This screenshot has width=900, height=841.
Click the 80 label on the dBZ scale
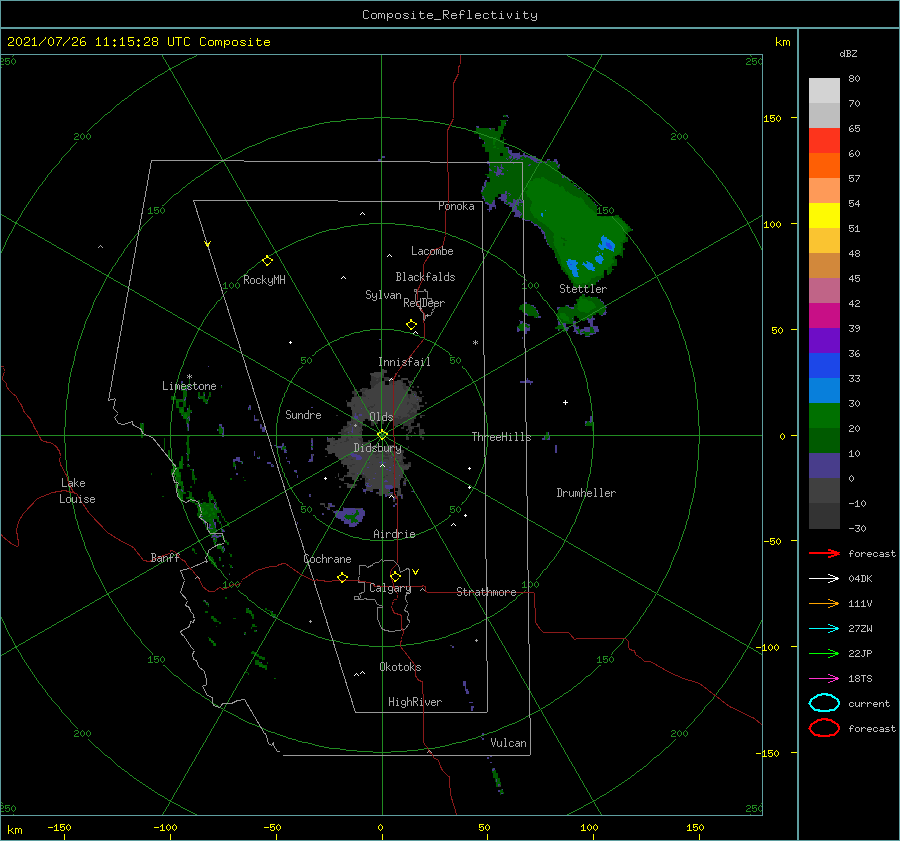(854, 78)
